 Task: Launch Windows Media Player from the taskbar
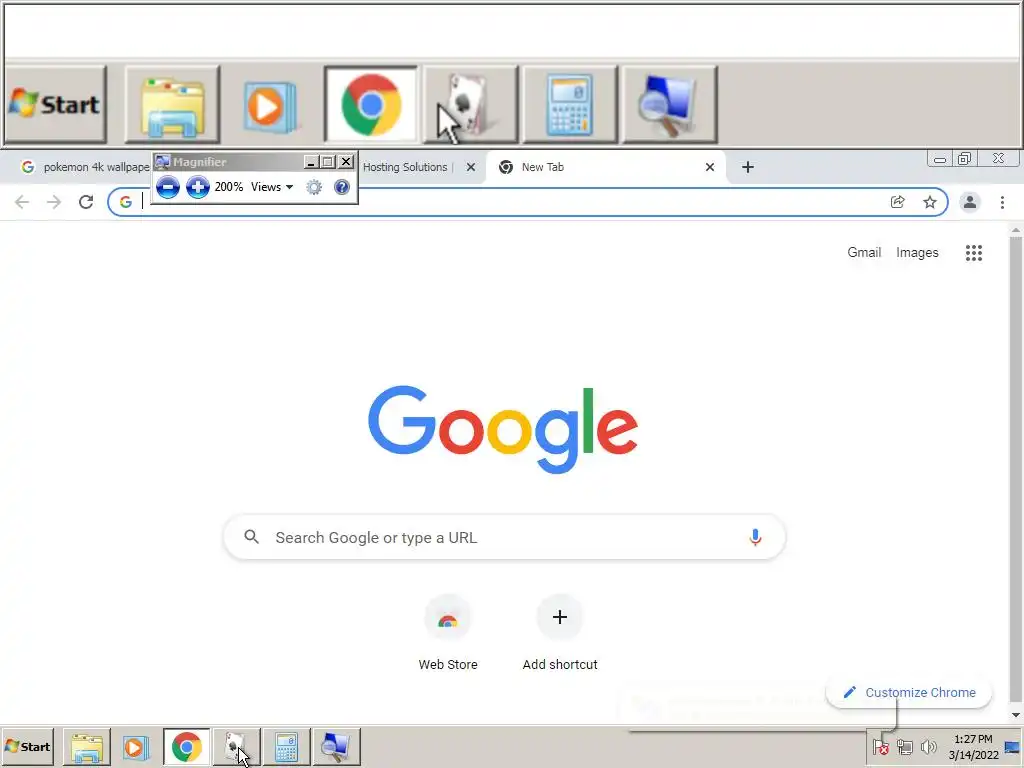pos(135,747)
